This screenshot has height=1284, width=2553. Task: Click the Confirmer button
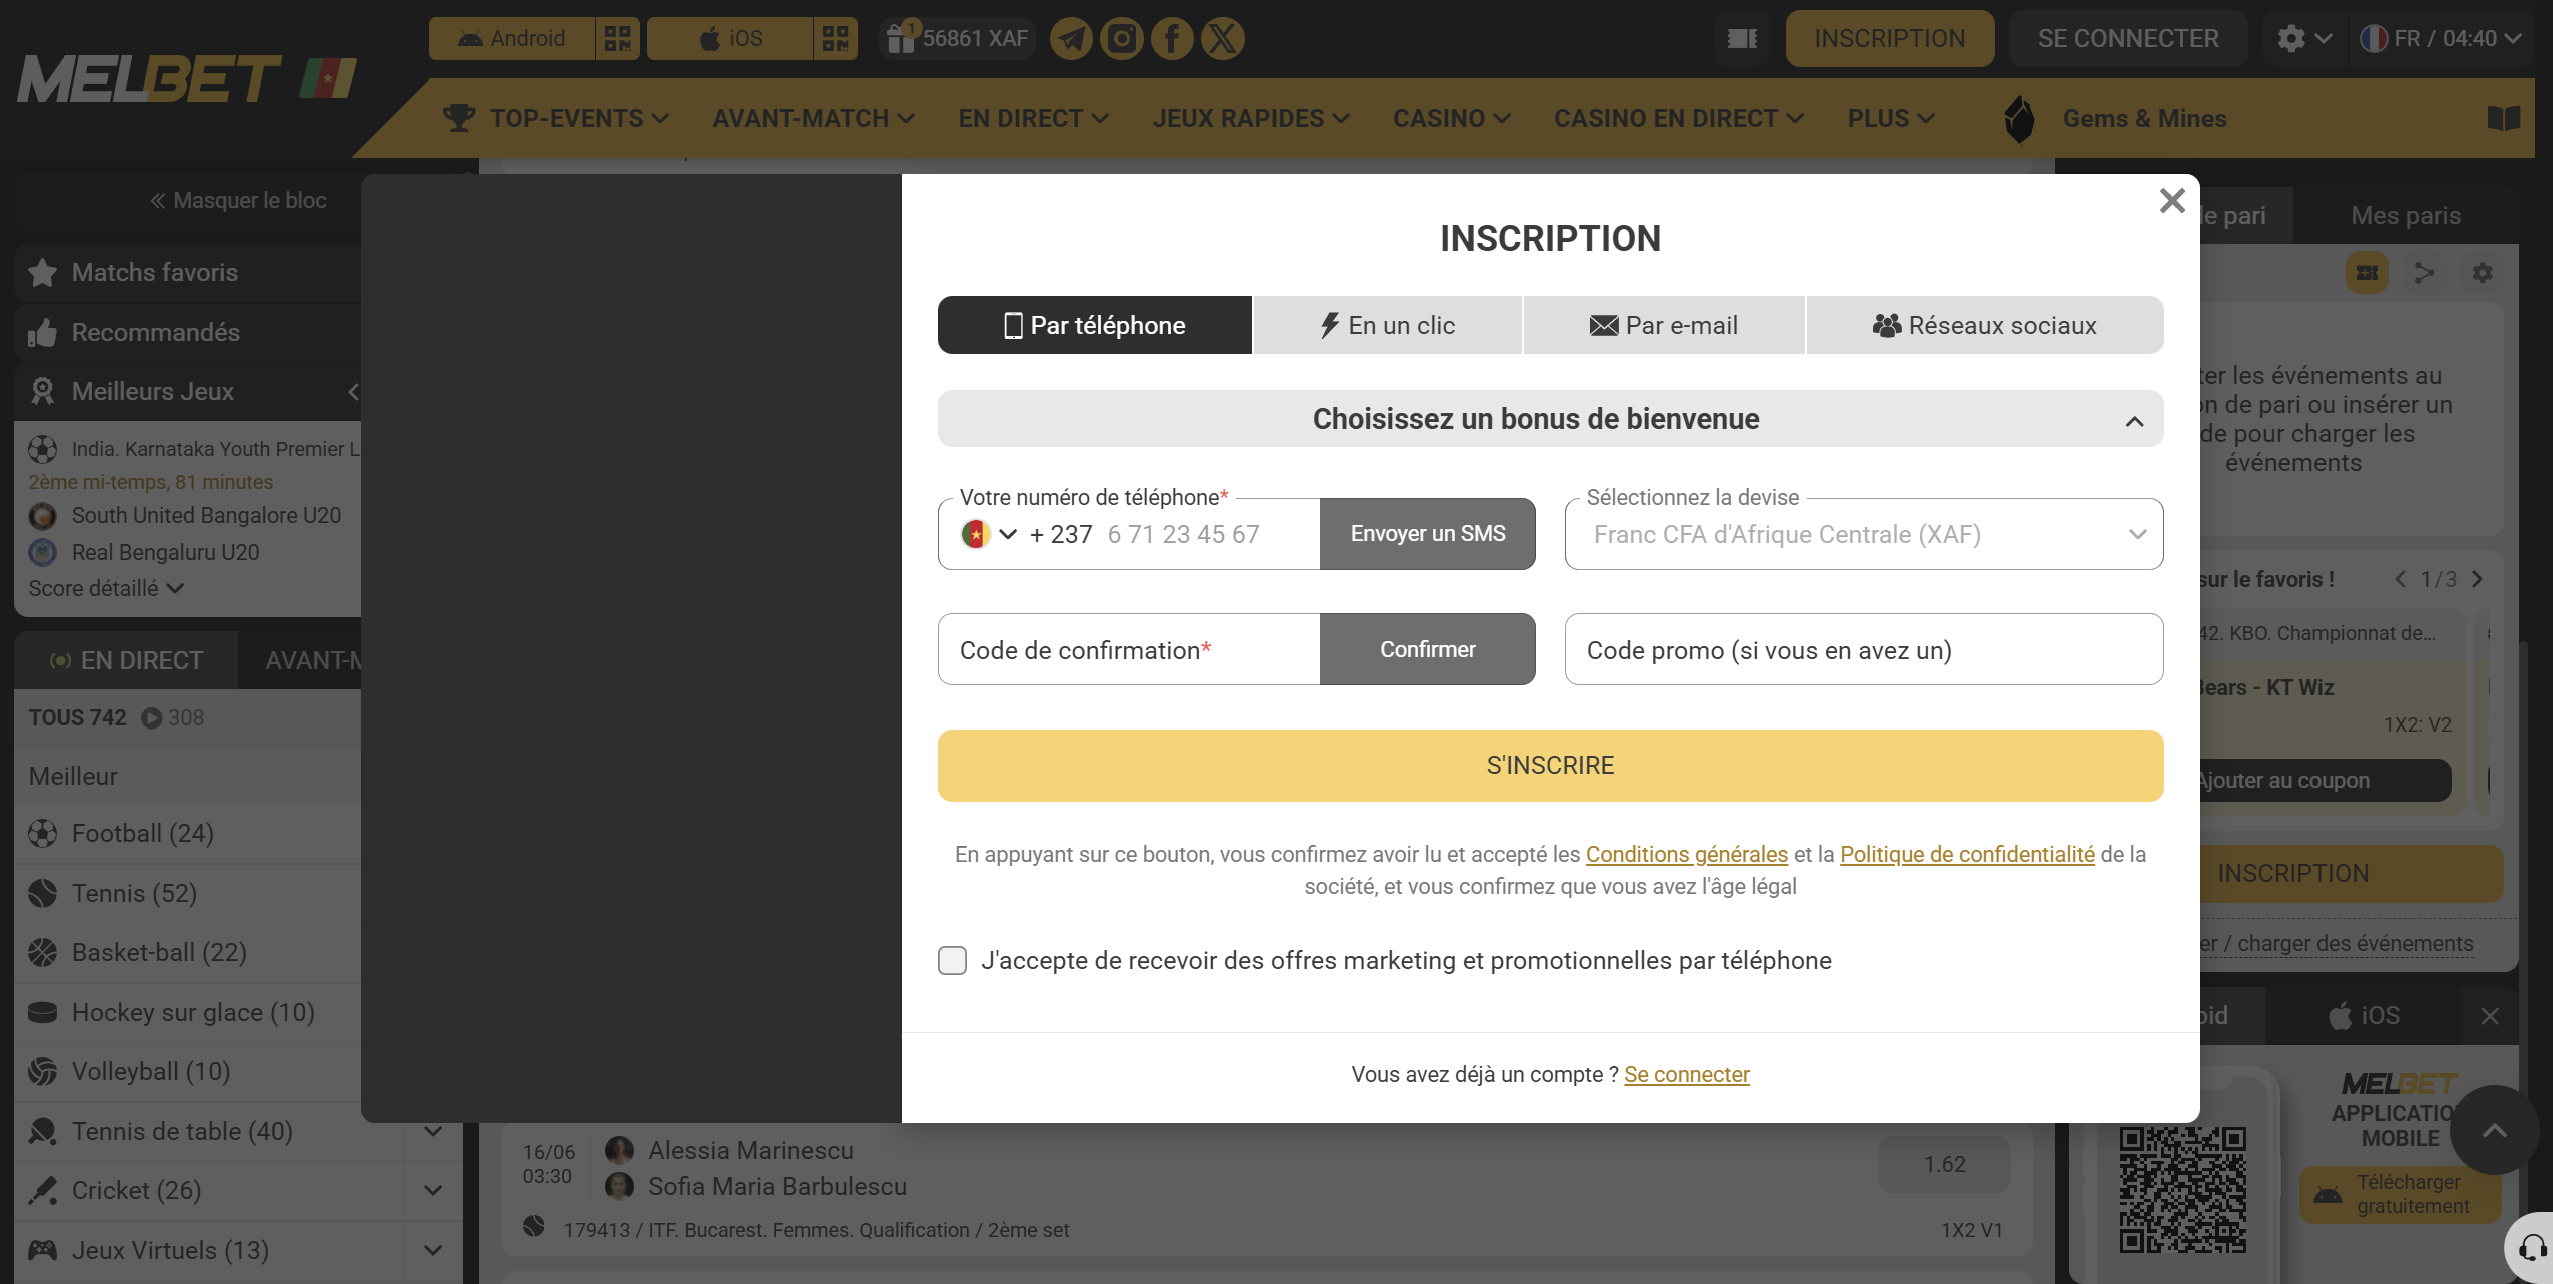[x=1428, y=650]
